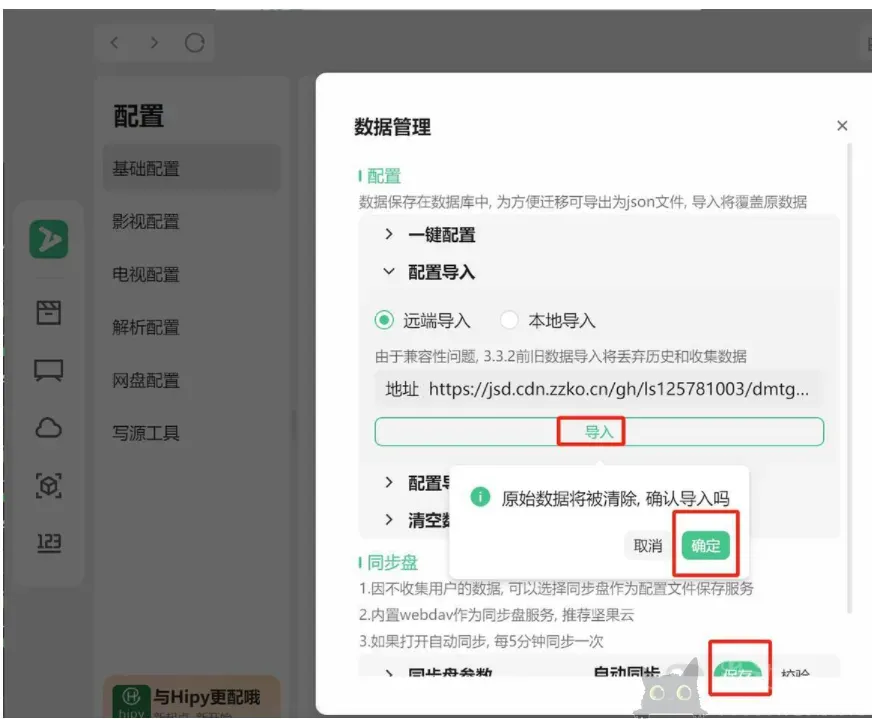Click the forward arrow navigation icon
The height and width of the screenshot is (719, 872).
pyautogui.click(x=153, y=43)
